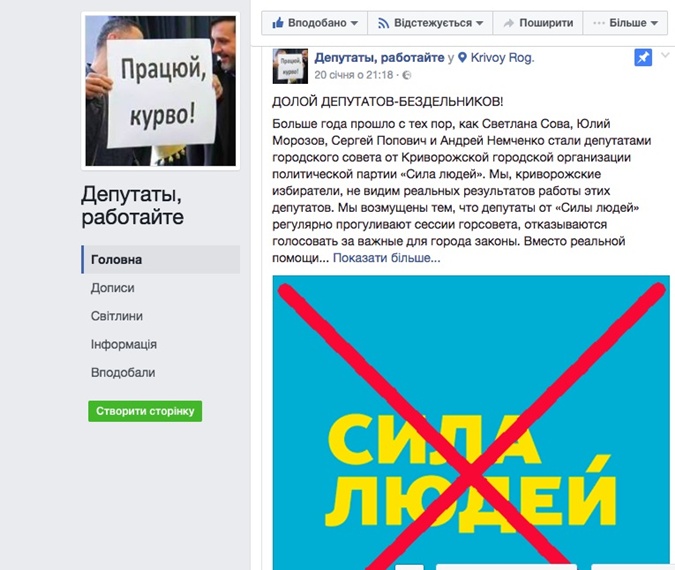Open the crossed-out Сила людей post image
The width and height of the screenshot is (675, 570).
471,422
